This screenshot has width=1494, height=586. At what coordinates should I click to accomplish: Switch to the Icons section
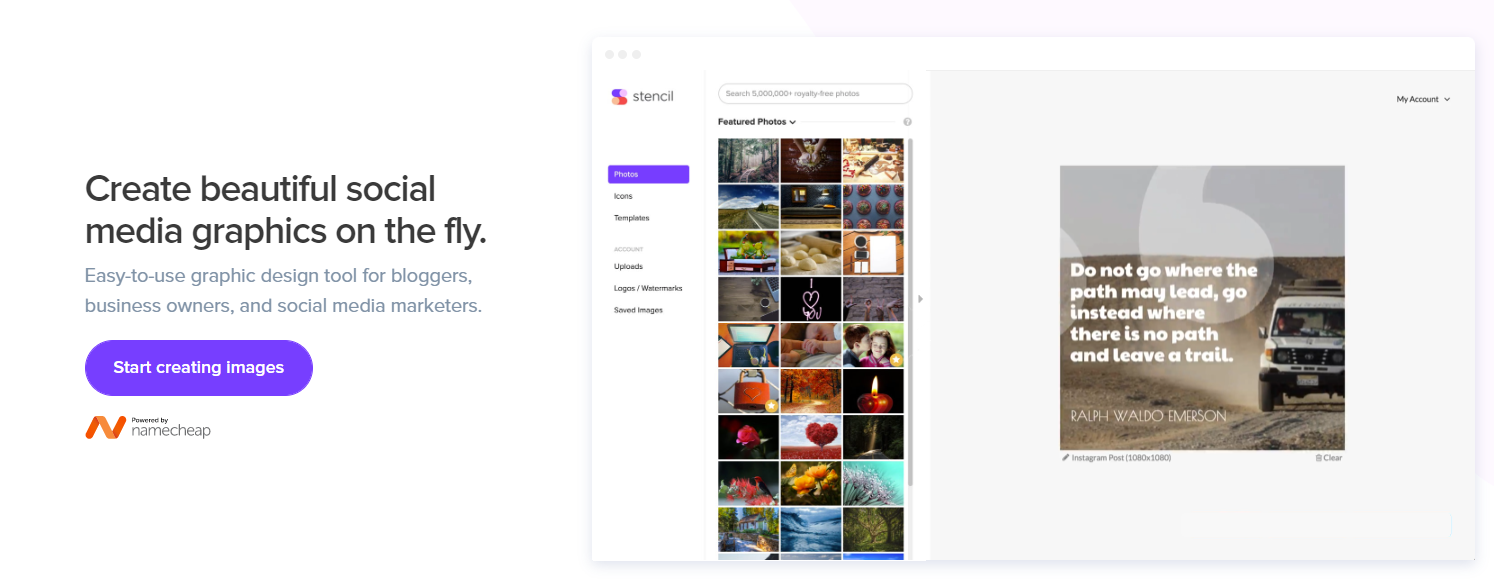(623, 196)
